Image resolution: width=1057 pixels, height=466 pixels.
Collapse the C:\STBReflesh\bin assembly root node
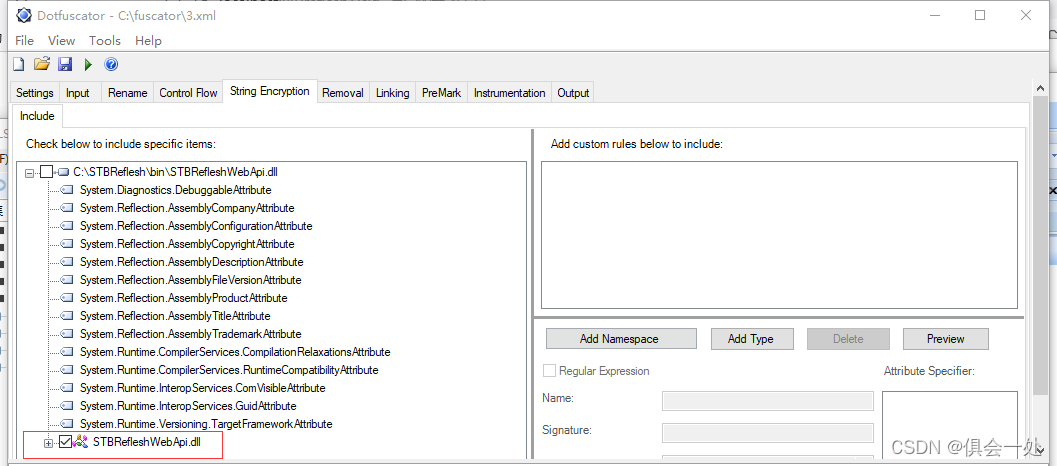tap(29, 173)
